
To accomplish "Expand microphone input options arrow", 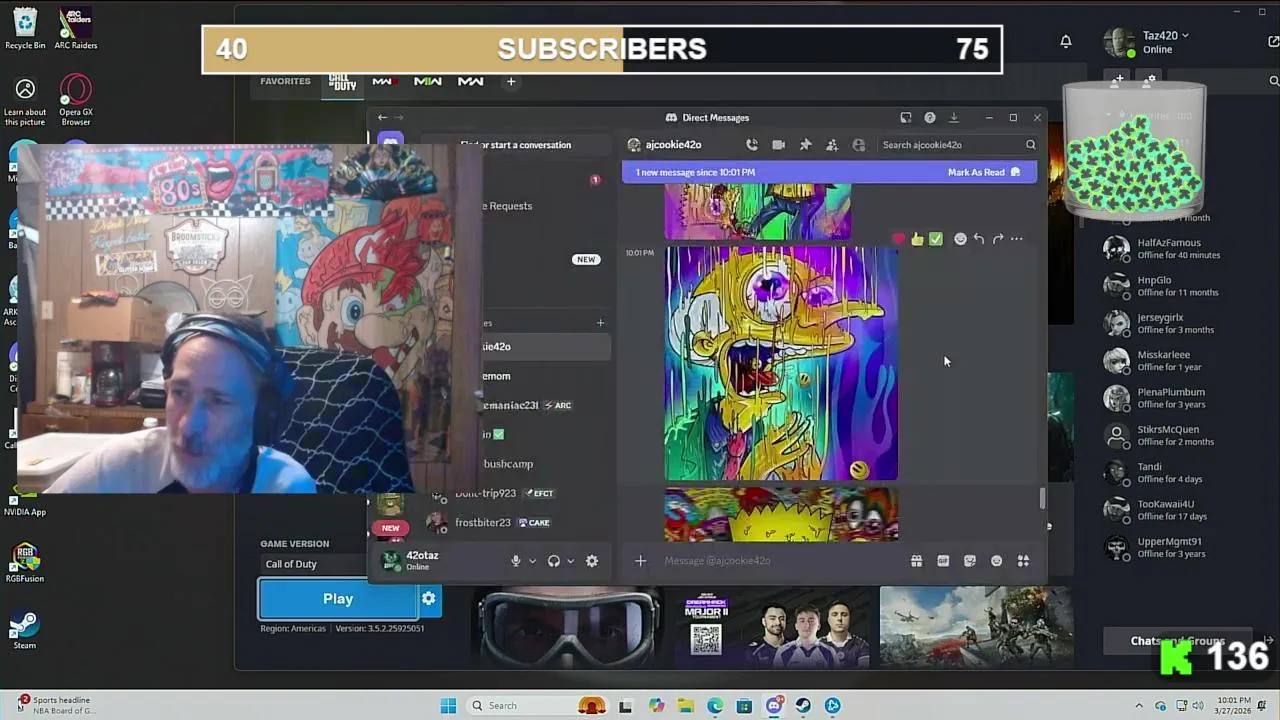I will coord(532,561).
